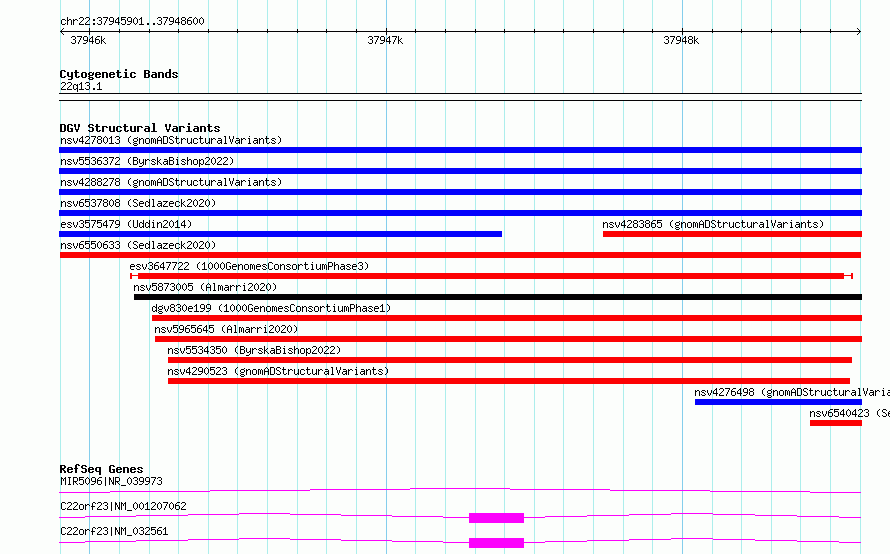
Task: Click the blue bar under nsv4278013
Action: coord(460,150)
